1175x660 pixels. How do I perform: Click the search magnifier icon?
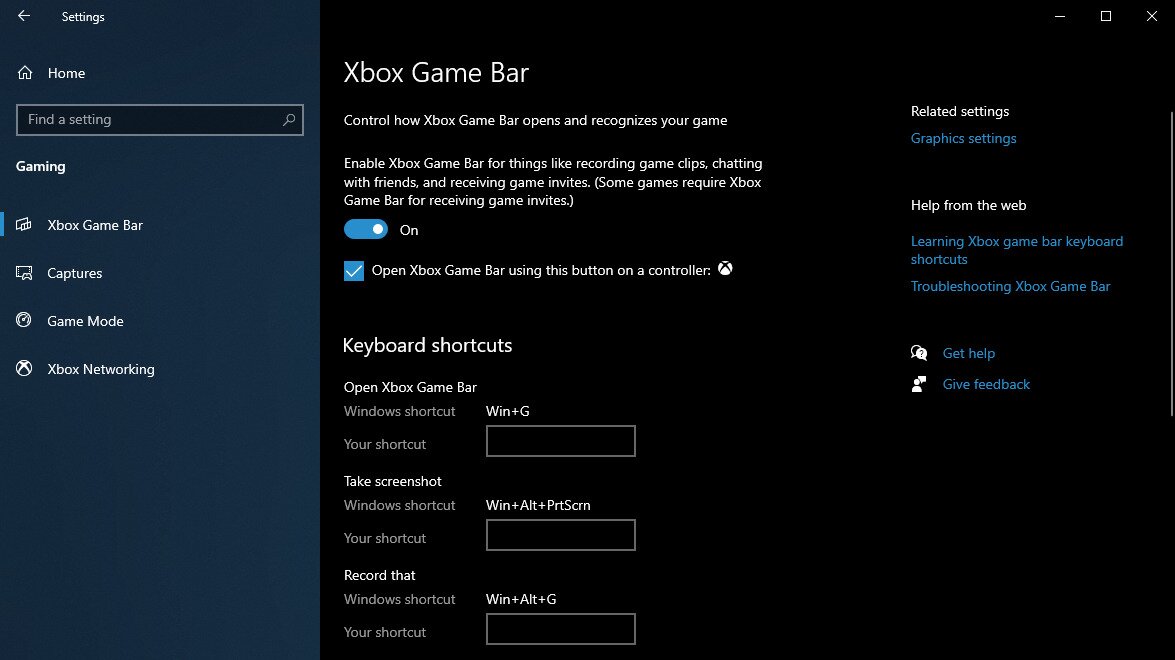point(289,120)
